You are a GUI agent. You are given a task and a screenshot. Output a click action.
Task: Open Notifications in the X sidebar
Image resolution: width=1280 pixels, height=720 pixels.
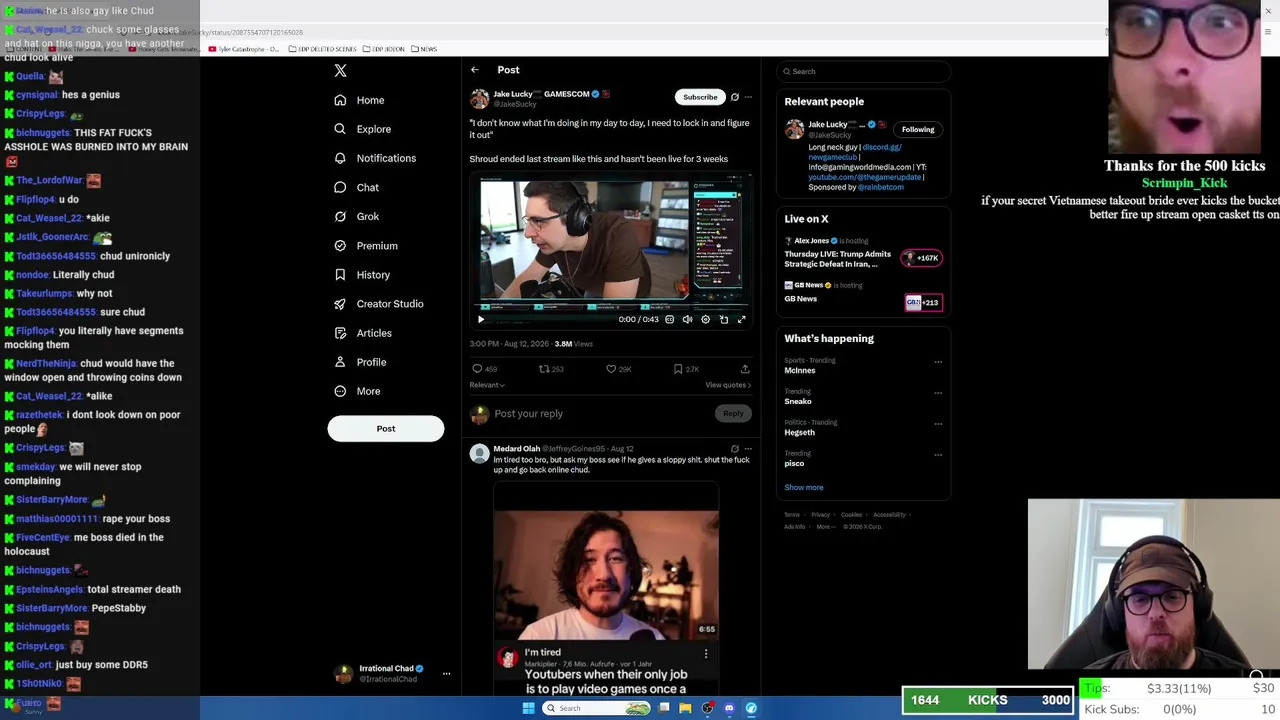click(375, 158)
